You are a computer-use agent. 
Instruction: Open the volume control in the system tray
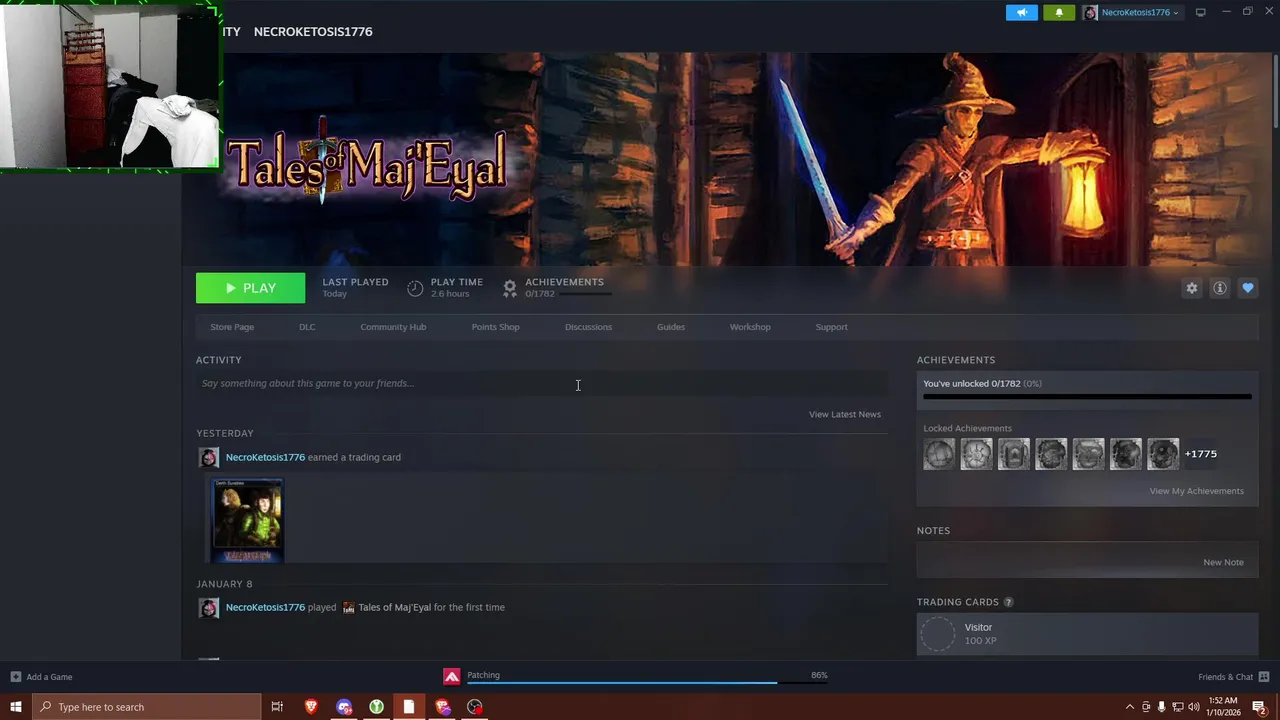click(1193, 707)
